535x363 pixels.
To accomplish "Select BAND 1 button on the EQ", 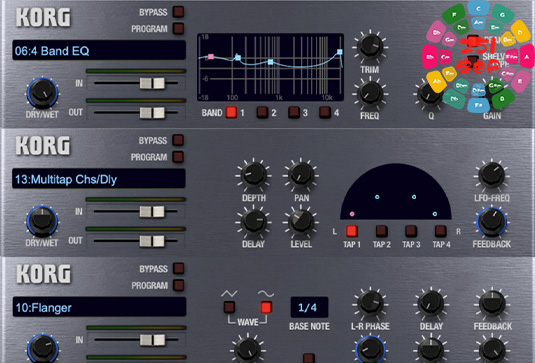I will [231, 112].
